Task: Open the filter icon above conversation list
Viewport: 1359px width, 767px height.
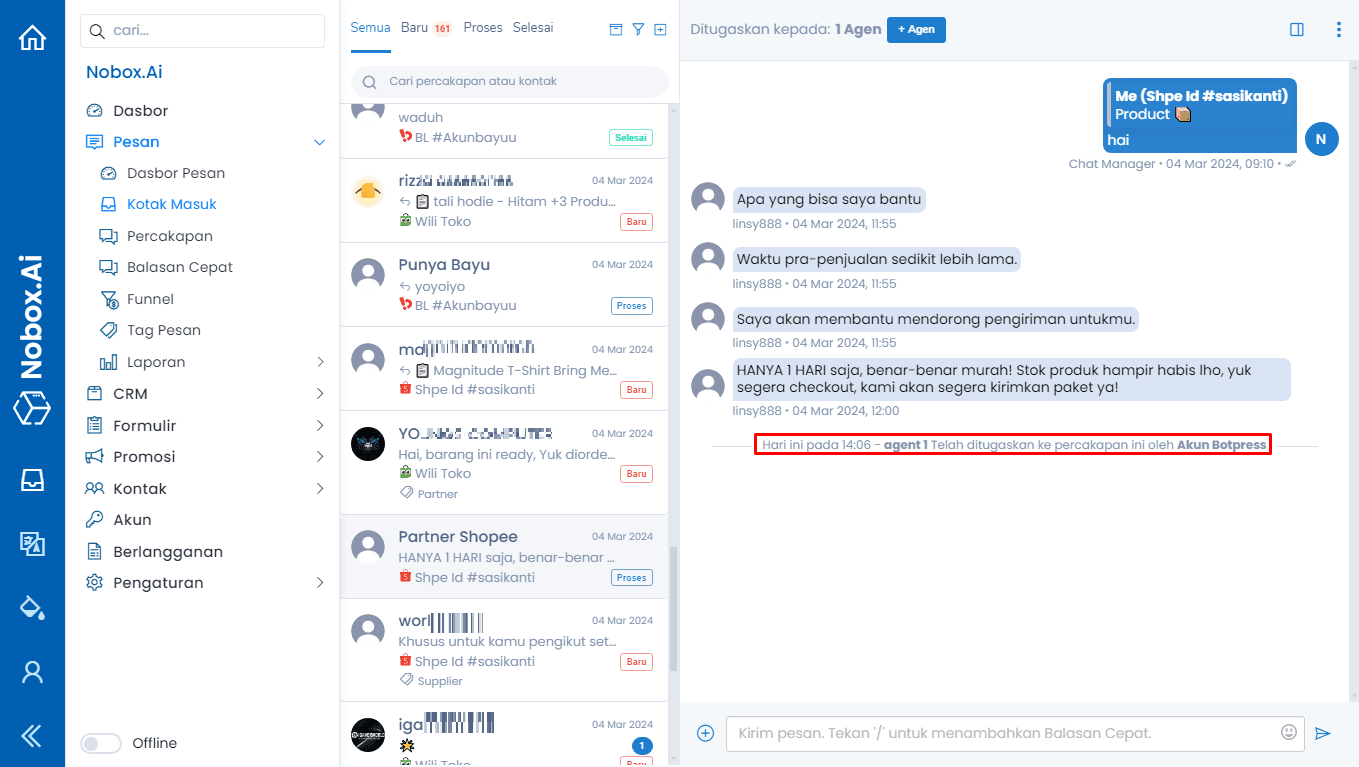Action: pos(638,29)
